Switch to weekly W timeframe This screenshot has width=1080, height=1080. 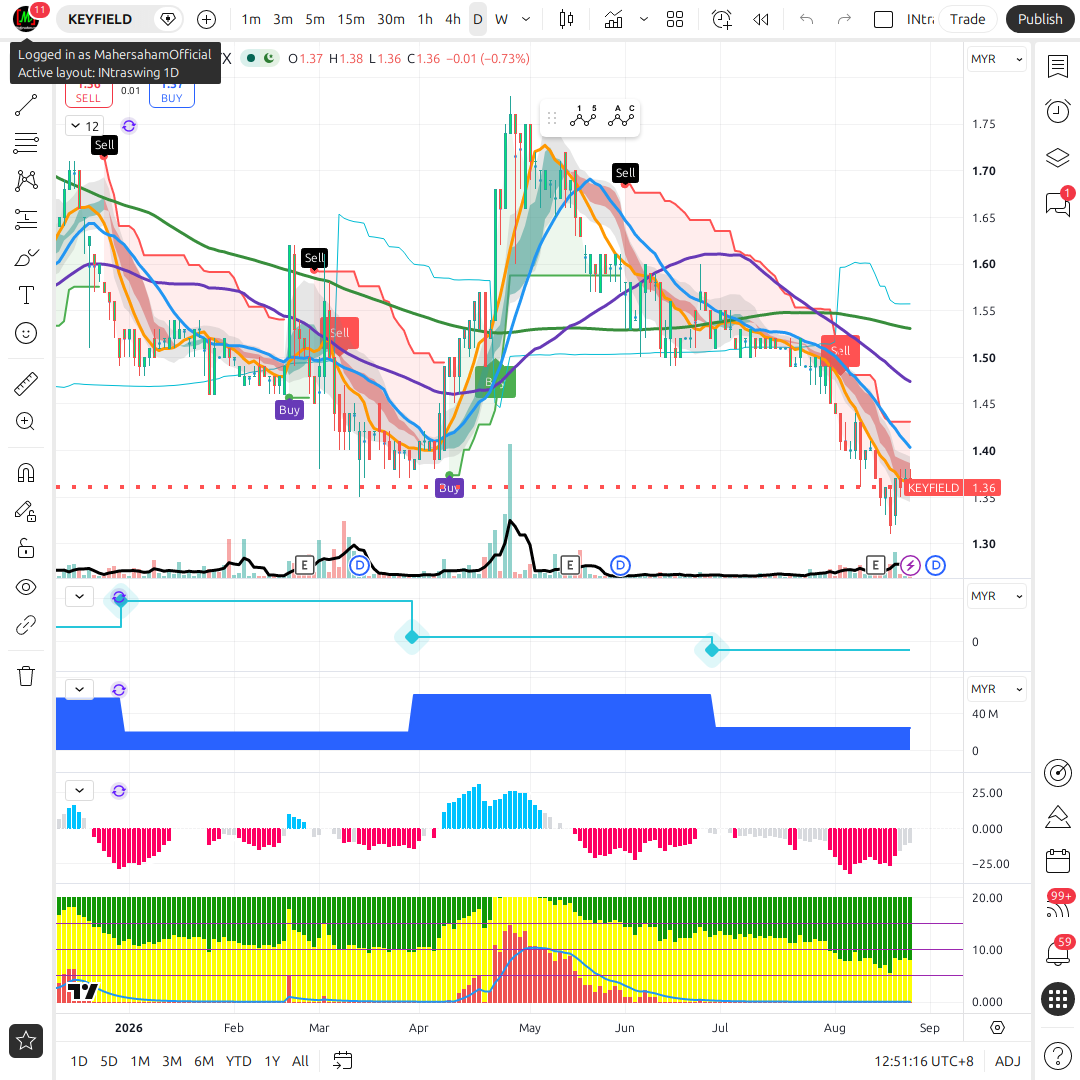[501, 19]
